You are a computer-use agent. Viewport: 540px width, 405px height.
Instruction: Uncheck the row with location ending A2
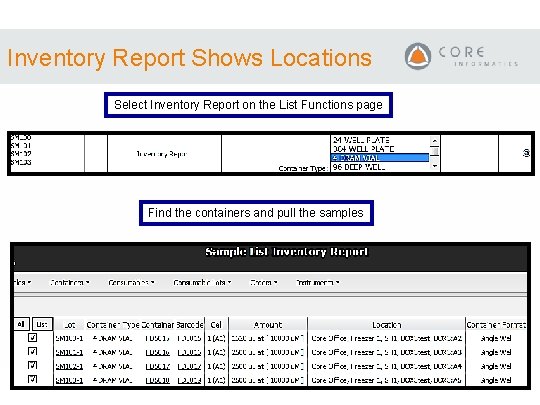click(32, 338)
